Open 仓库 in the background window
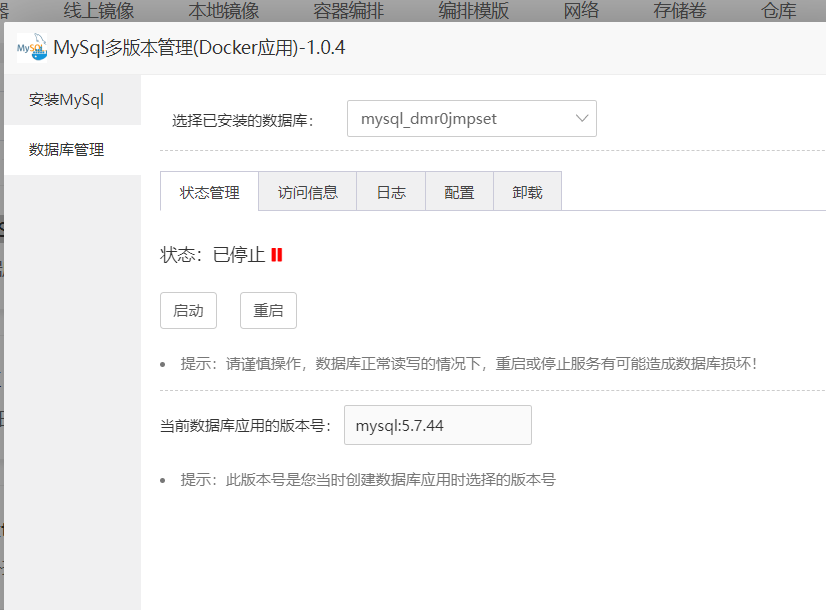Viewport: 826px width, 610px height. click(779, 11)
